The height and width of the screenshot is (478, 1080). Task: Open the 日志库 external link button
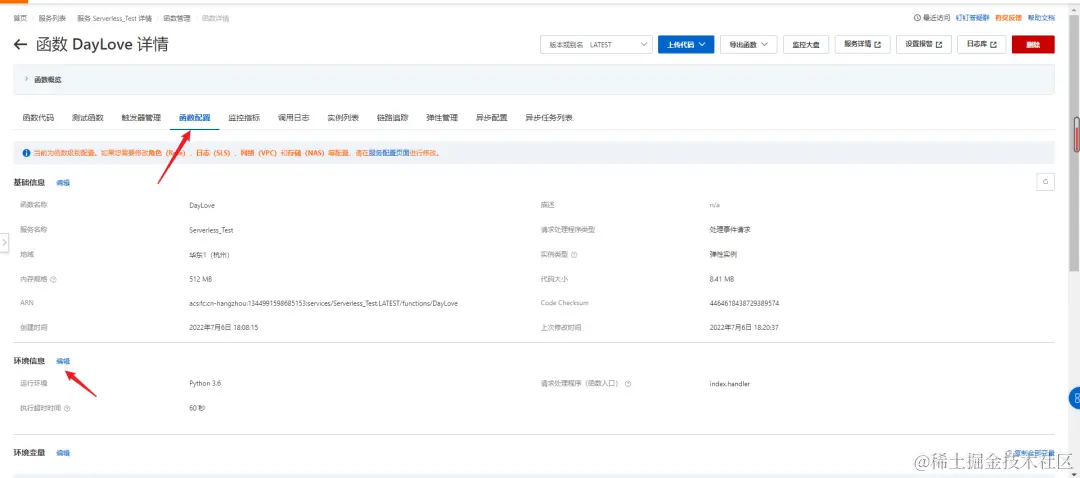tap(982, 44)
